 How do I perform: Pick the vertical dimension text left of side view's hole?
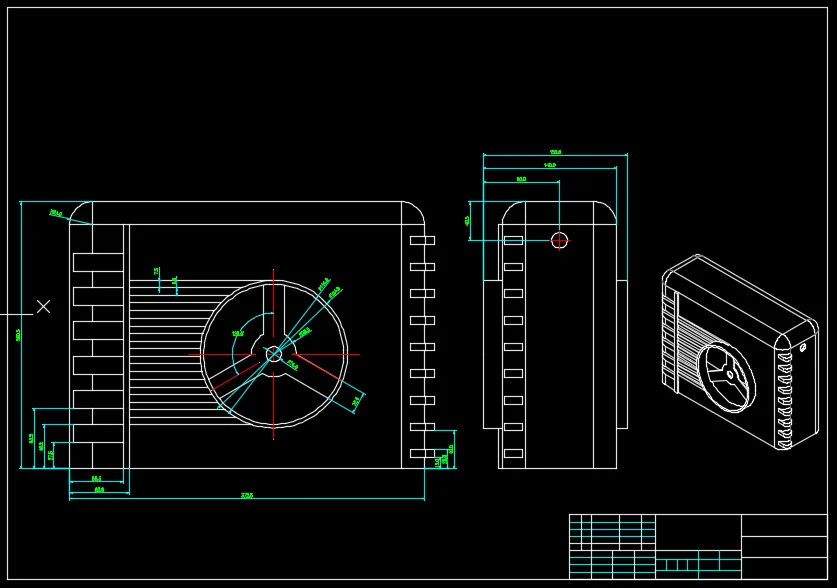pyautogui.click(x=467, y=220)
